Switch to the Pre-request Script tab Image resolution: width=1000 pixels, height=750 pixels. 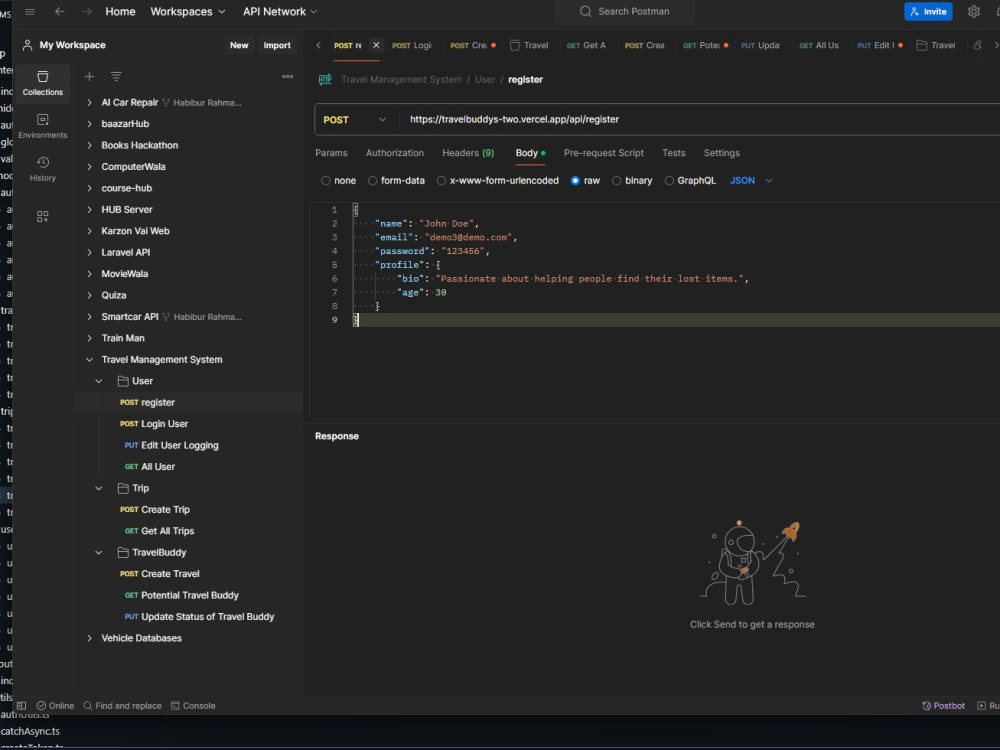pos(604,154)
